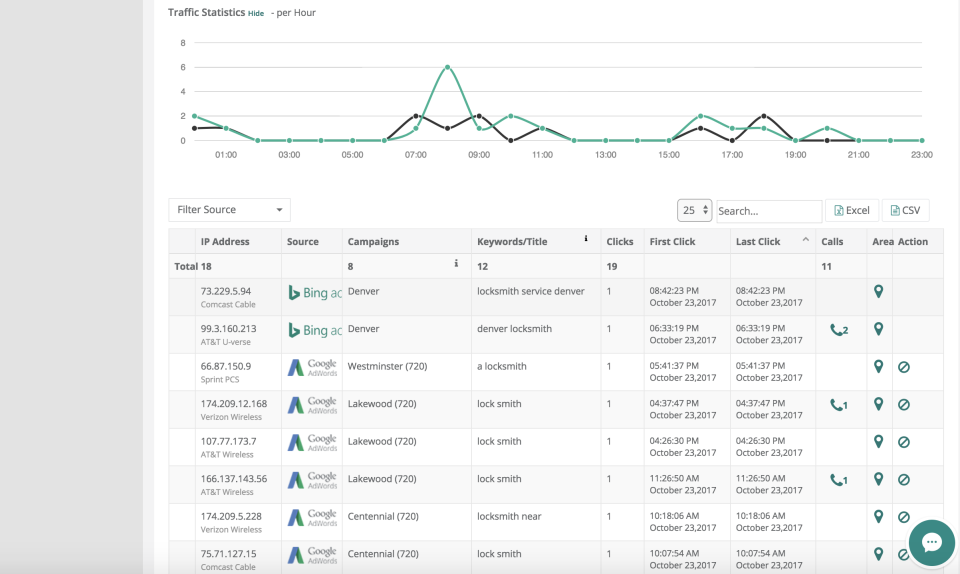The image size is (960, 574).
Task: Click the info icon beside campaigns total
Action: (456, 264)
